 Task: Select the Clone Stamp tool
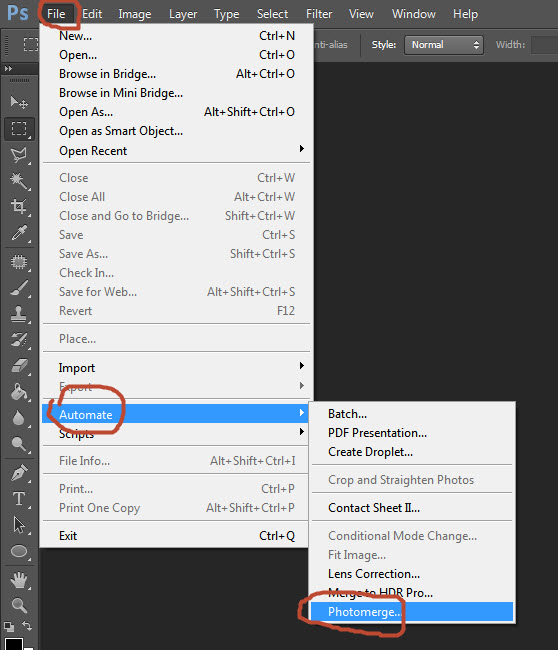click(x=19, y=314)
